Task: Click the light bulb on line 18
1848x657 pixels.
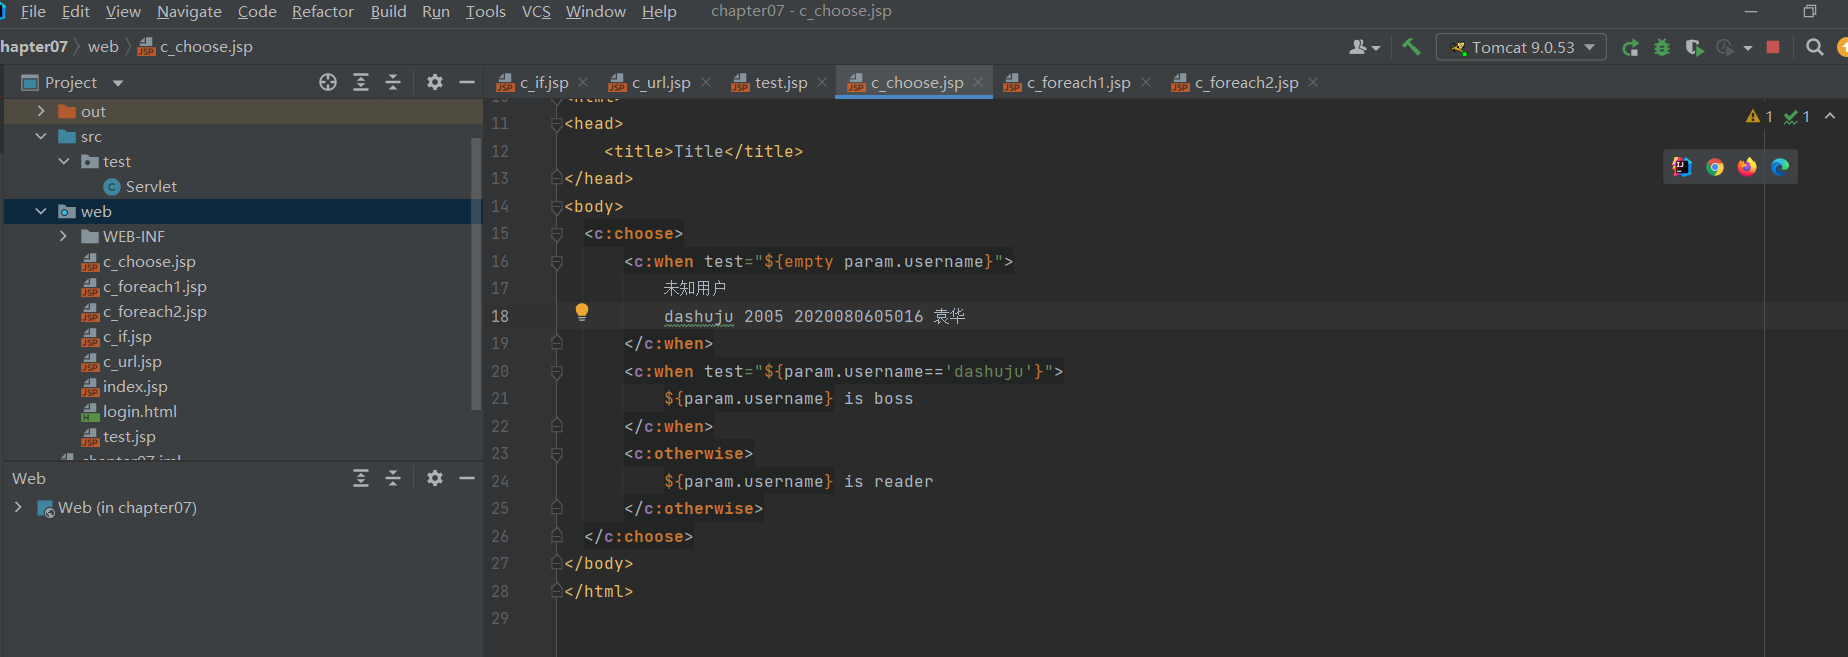Action: pos(582,312)
